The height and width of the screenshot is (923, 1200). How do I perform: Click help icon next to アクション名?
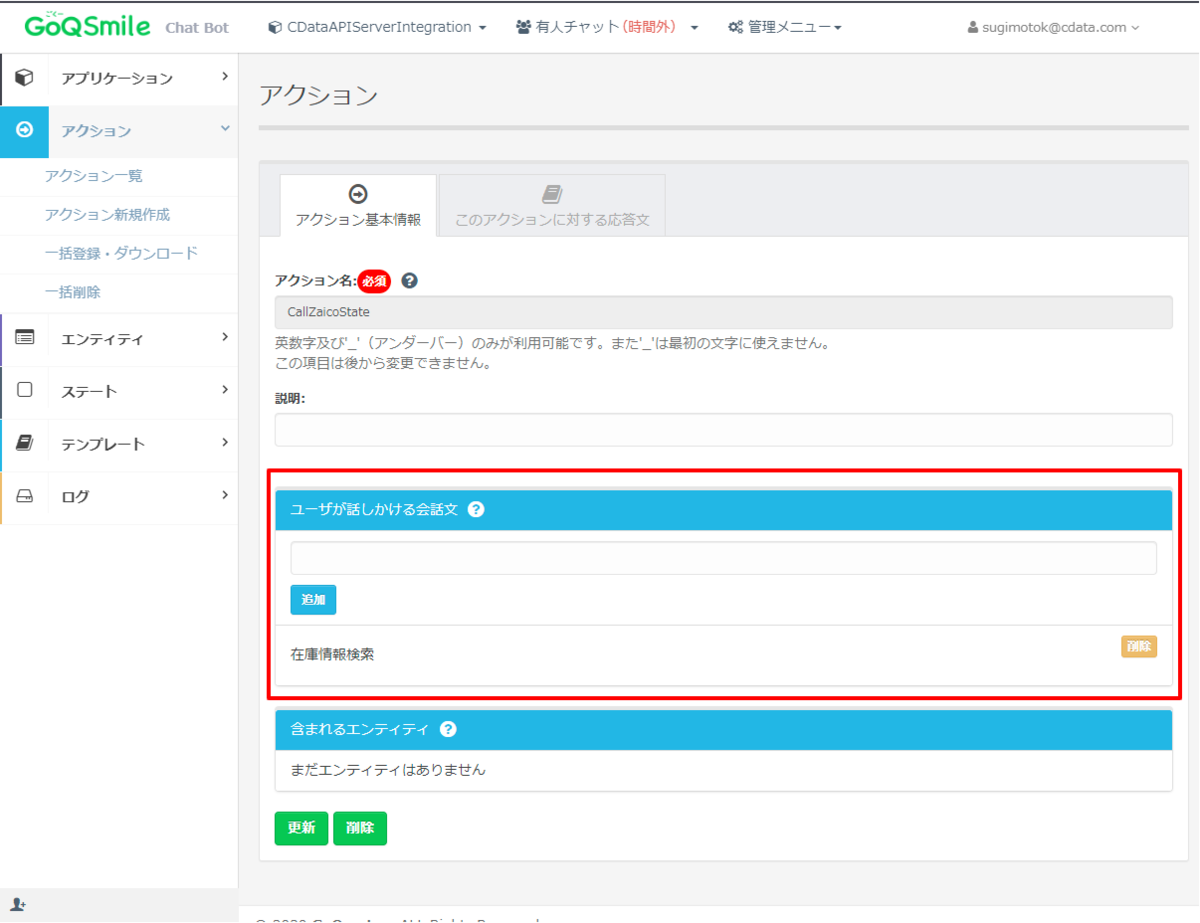coord(409,281)
